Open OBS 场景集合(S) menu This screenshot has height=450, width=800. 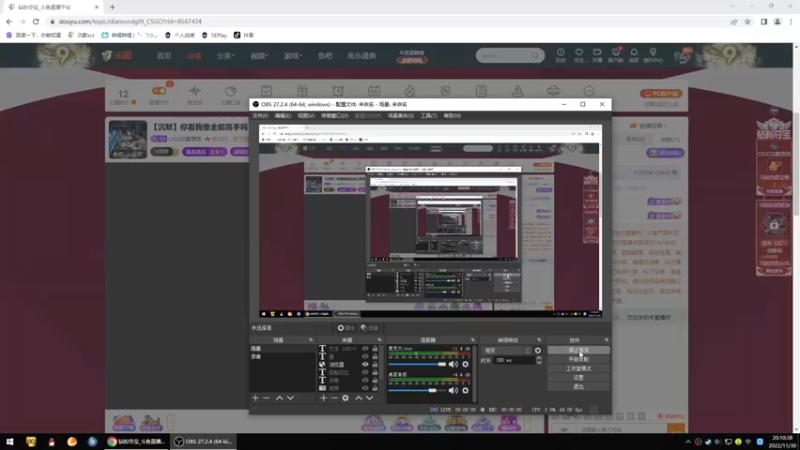pyautogui.click(x=401, y=116)
